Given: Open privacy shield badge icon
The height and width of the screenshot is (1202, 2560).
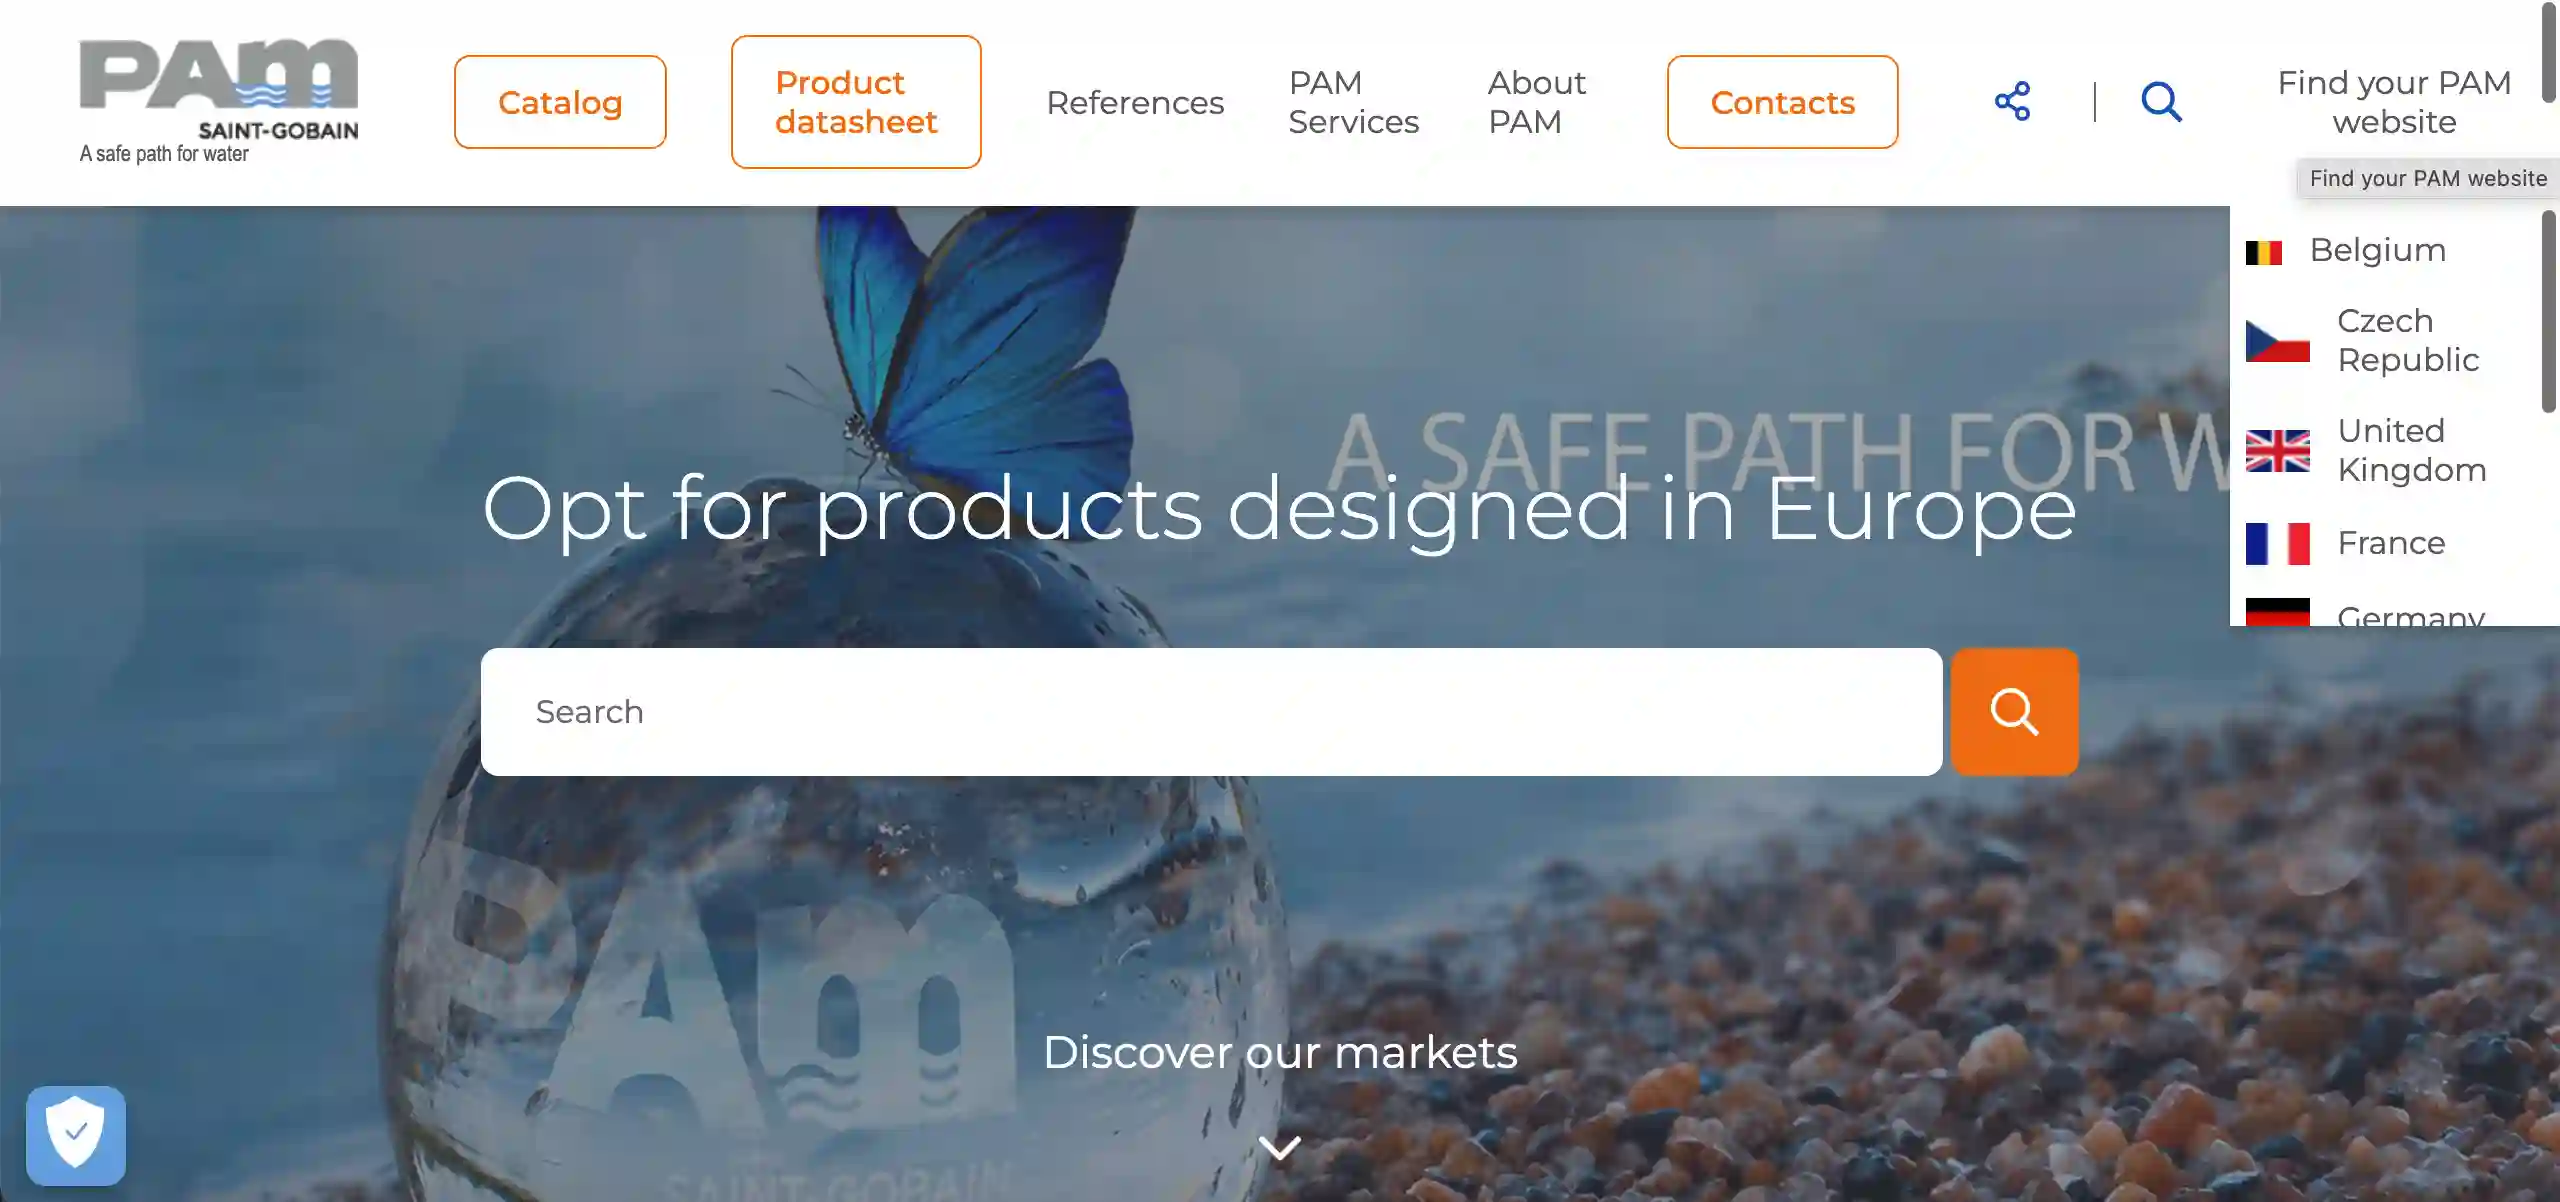Looking at the screenshot, I should (76, 1135).
